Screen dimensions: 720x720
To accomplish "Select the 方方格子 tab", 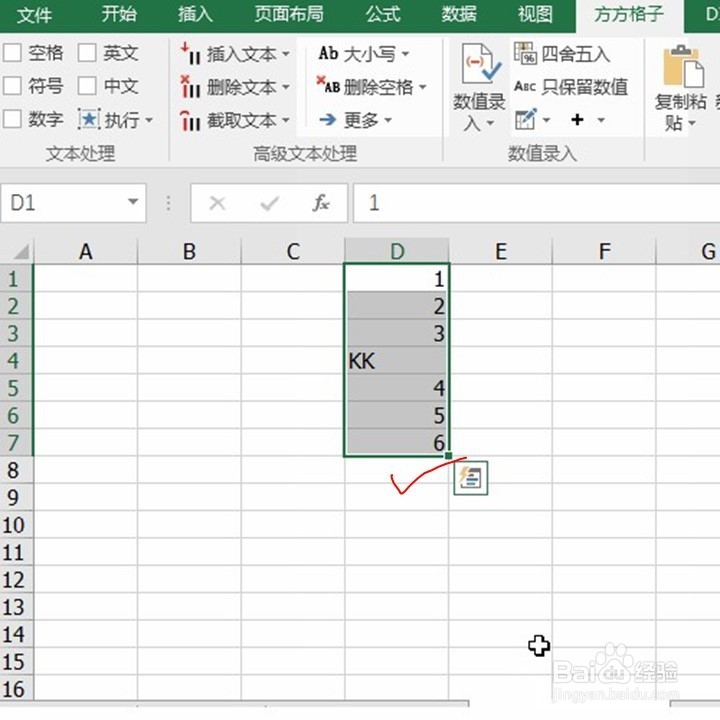I will tap(629, 14).
